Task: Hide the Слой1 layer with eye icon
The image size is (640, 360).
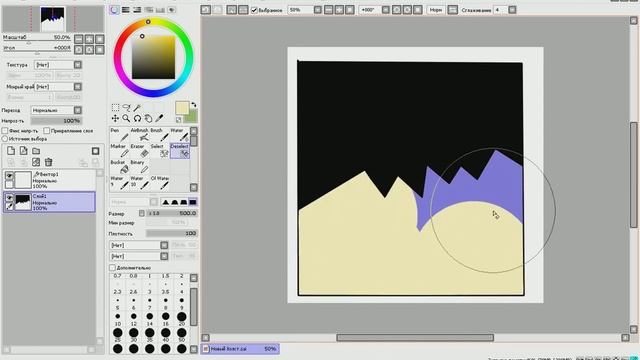Action: 9,198
